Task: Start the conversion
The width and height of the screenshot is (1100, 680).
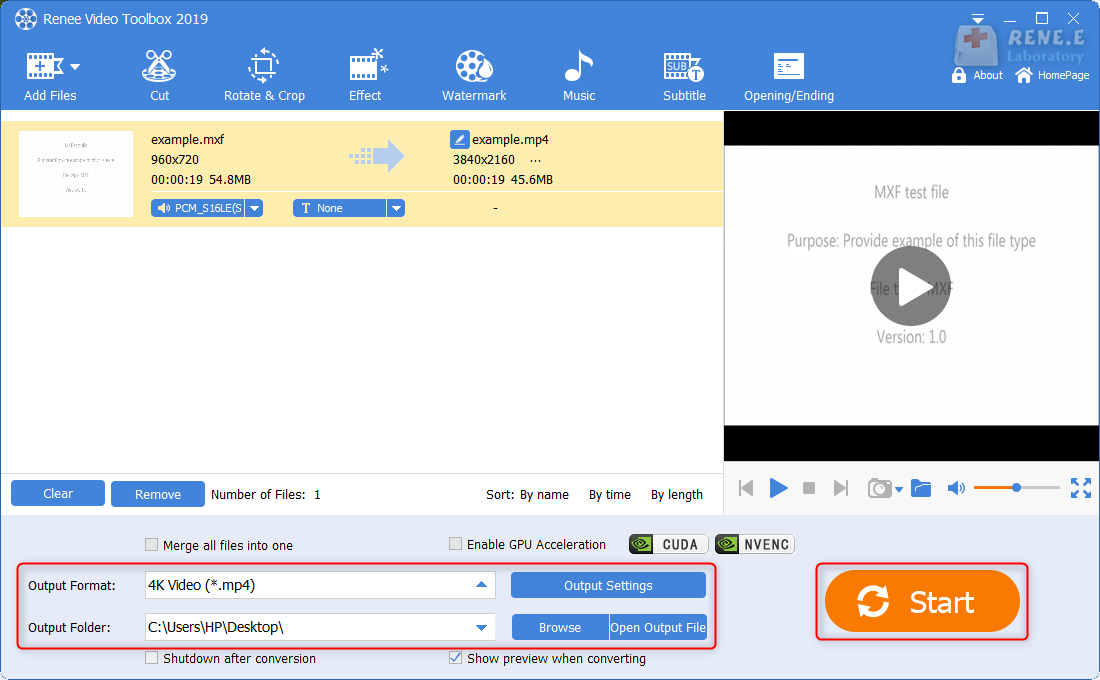Action: tap(922, 601)
